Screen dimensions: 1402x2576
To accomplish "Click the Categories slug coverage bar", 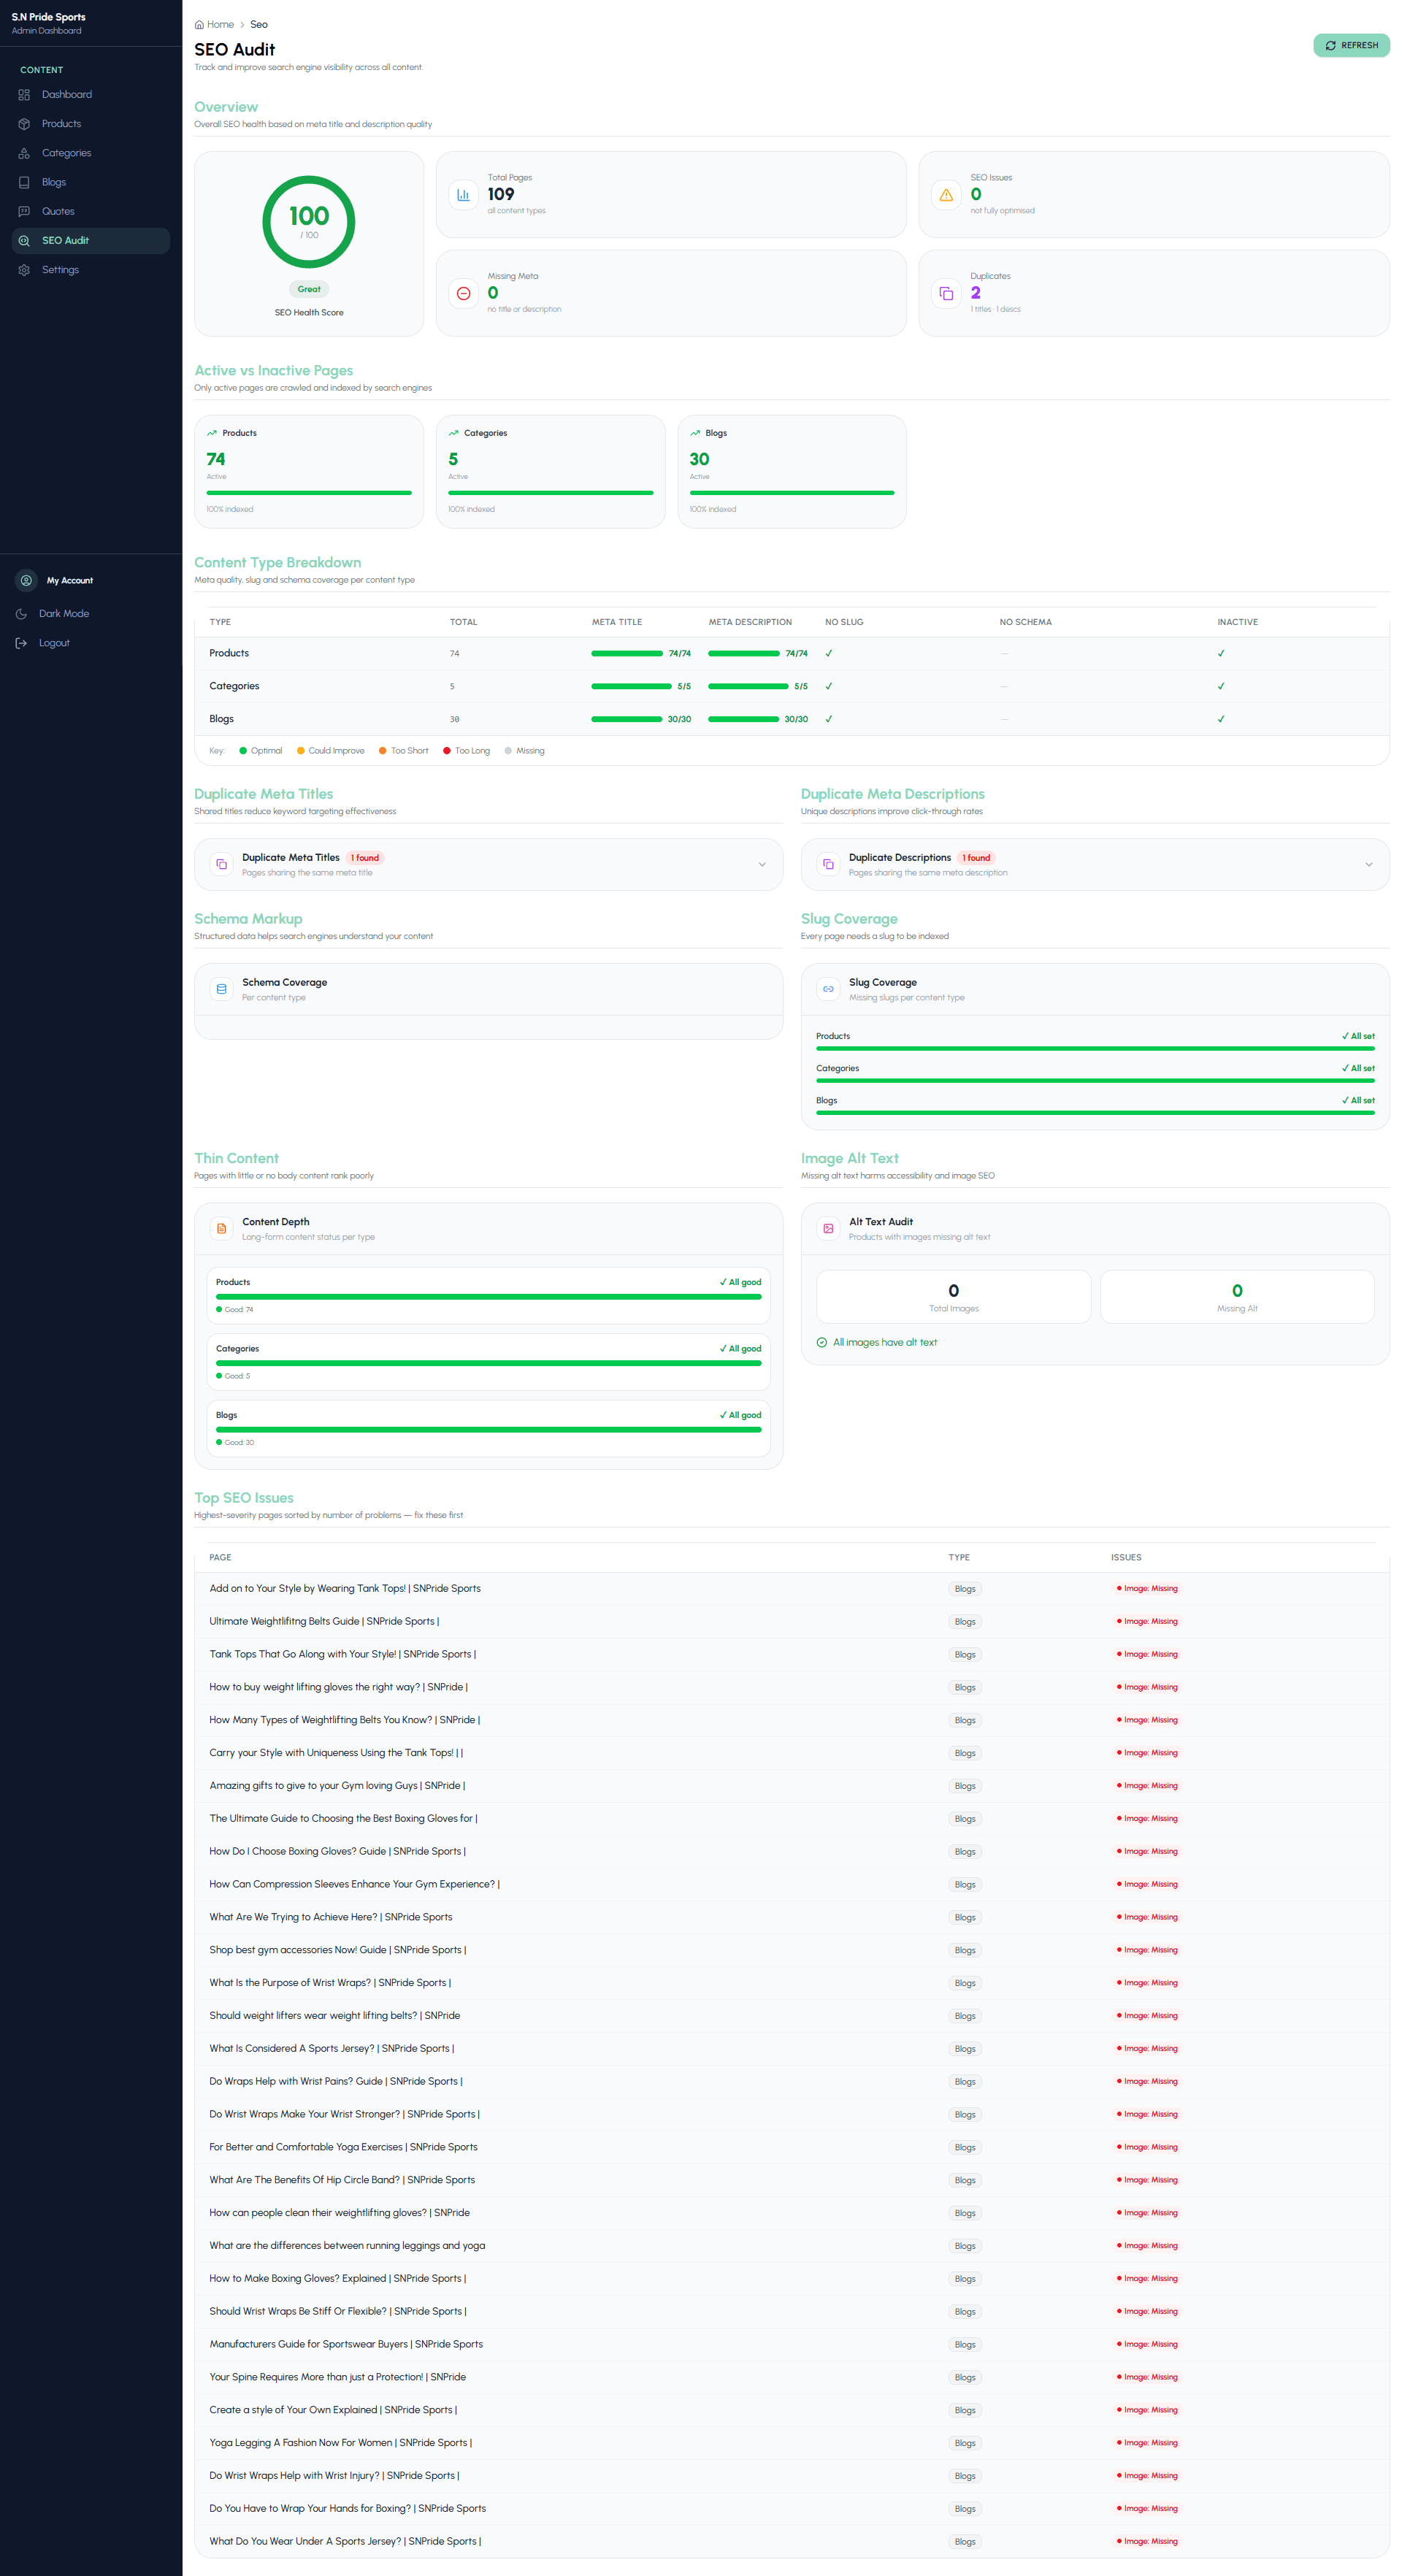I will click(x=1095, y=1081).
